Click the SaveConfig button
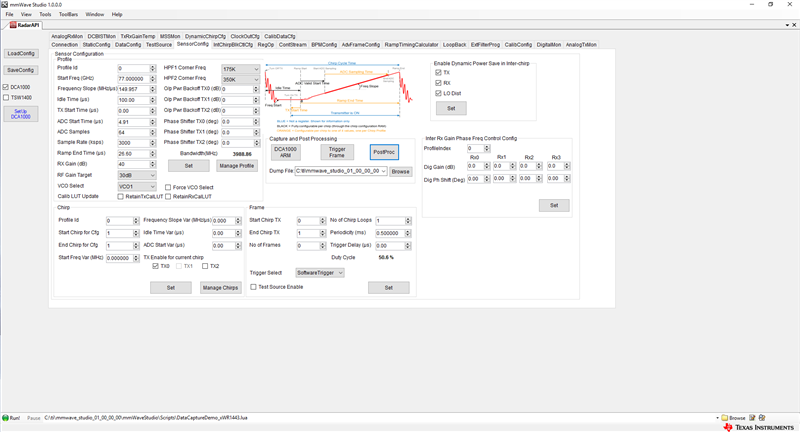 21,70
